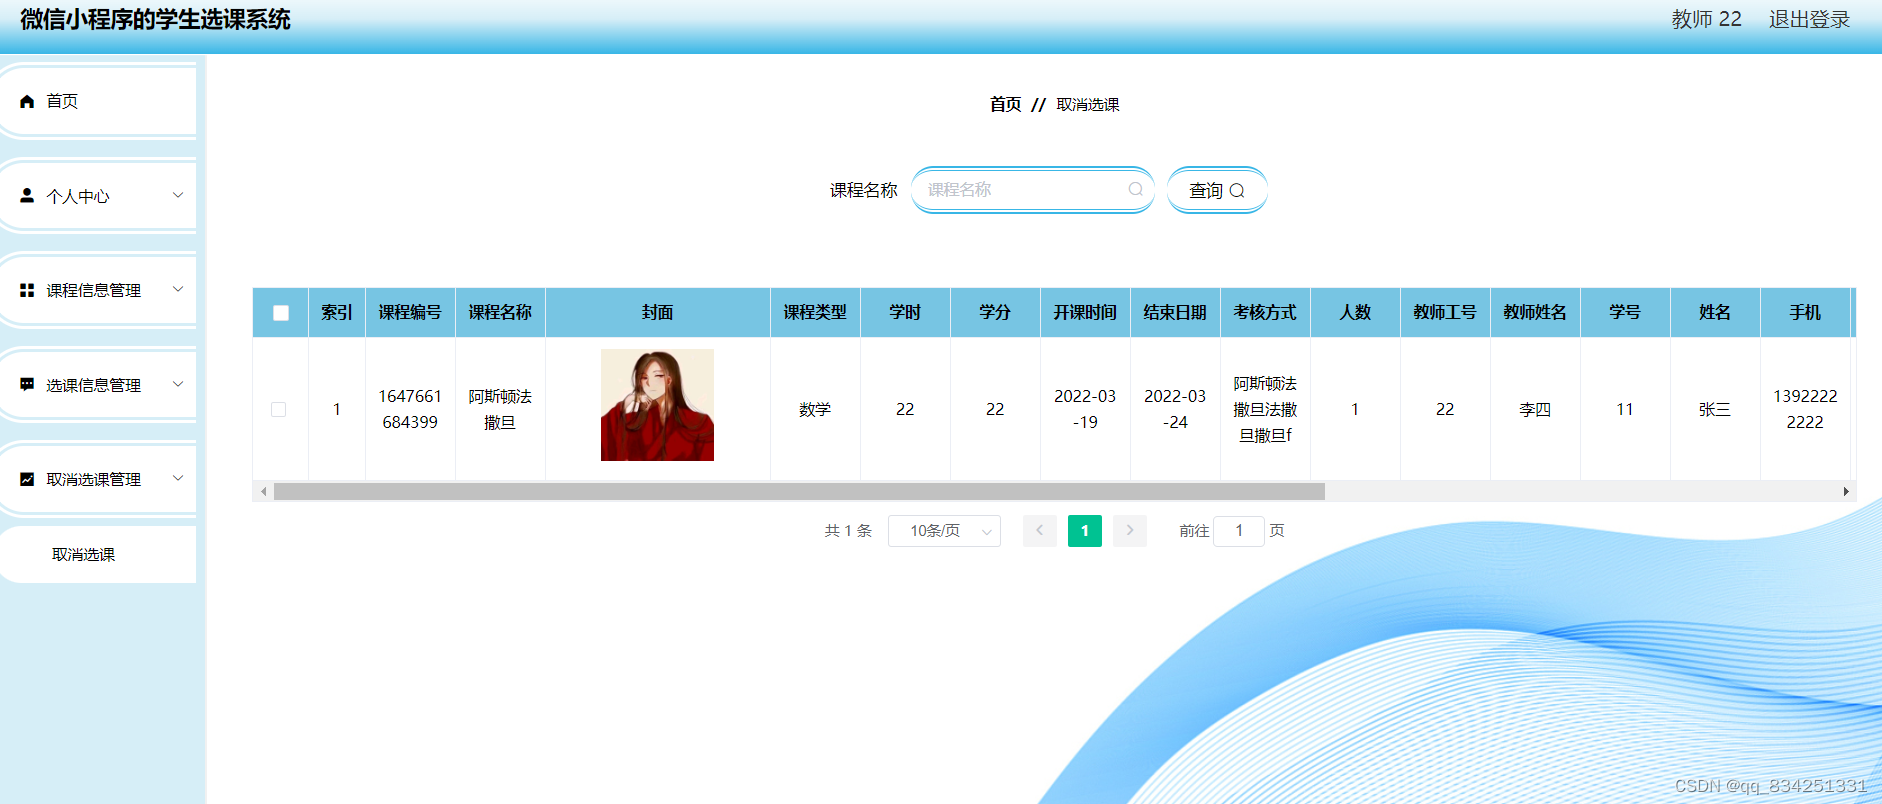The height and width of the screenshot is (804, 1882).
Task: Expand the 课程信息管理 chevron
Action: (178, 289)
